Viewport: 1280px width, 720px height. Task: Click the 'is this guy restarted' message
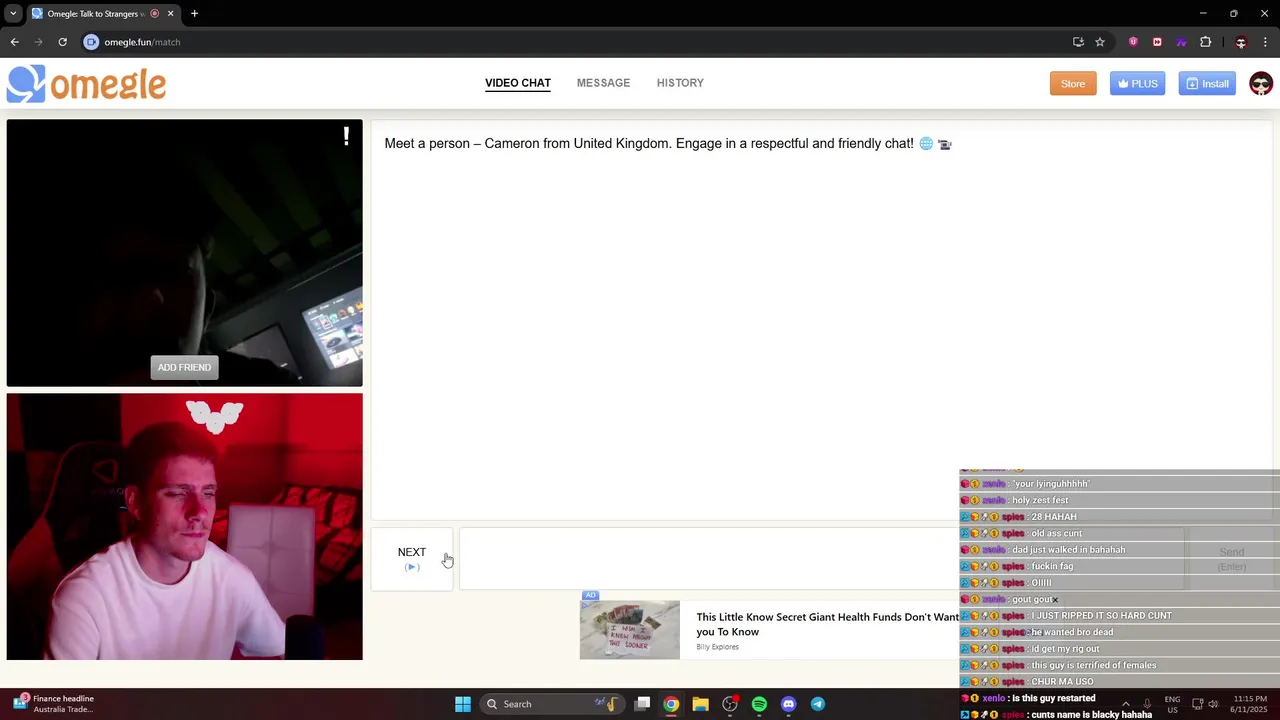pos(1052,699)
